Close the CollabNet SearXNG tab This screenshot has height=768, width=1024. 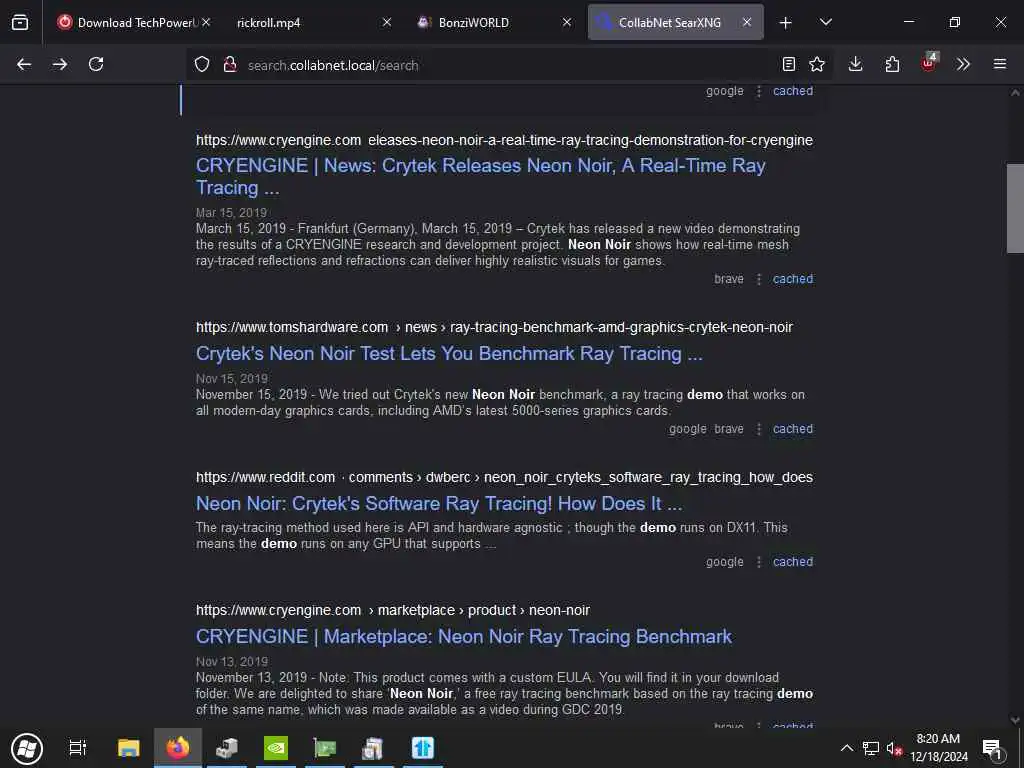tap(747, 22)
